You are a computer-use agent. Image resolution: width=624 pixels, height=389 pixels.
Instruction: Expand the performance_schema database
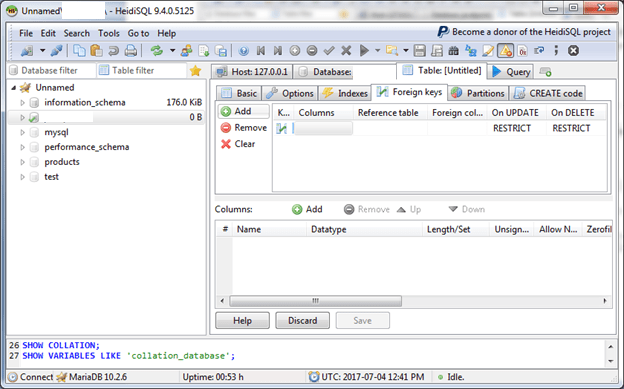coord(23,147)
